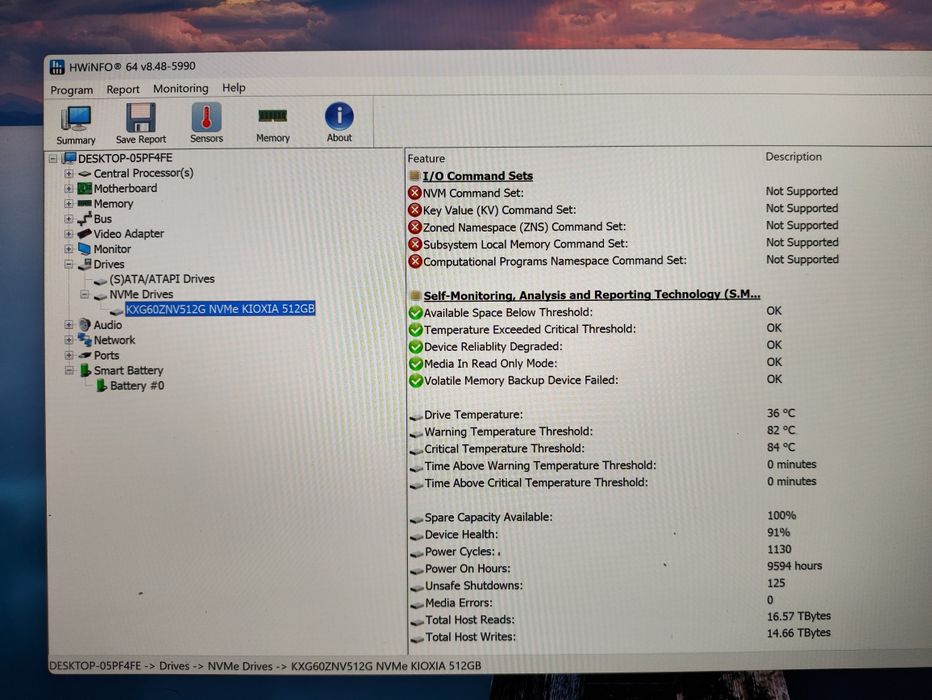Collapse the Drives tree node
Viewport: 932px width, 700px height.
(69, 264)
